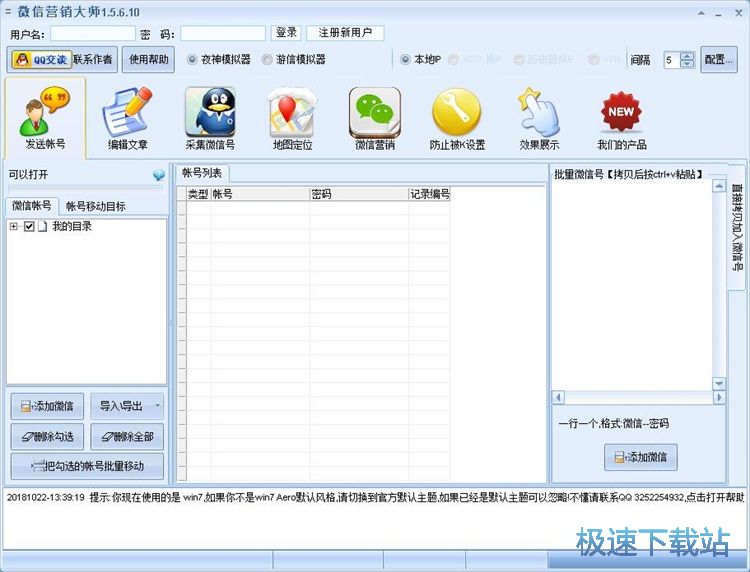Increase the 间隔 interval value
This screenshot has height=572, width=750.
click(687, 55)
